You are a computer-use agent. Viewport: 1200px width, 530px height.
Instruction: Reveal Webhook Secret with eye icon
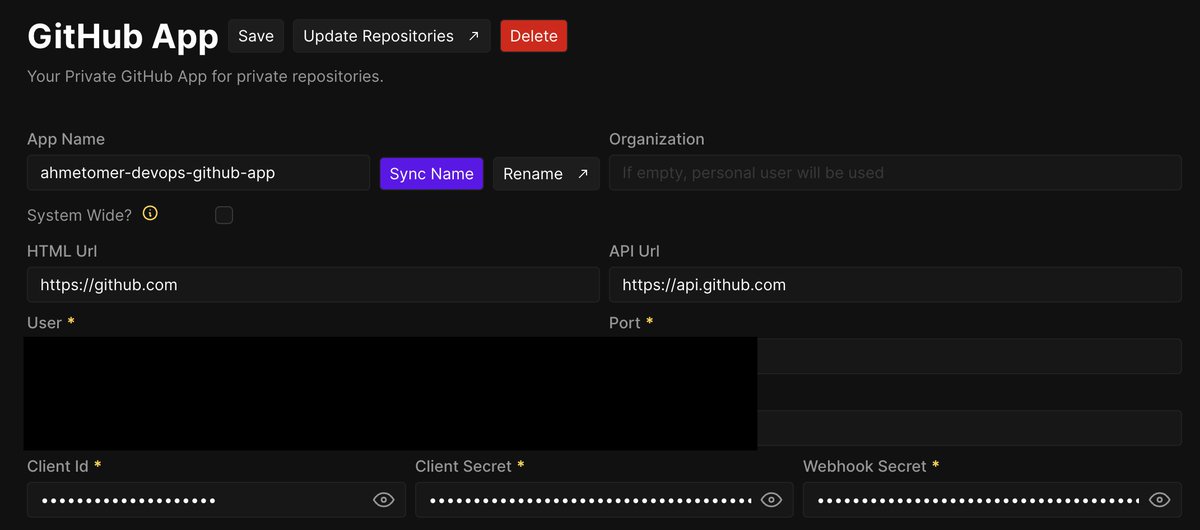coord(1159,500)
